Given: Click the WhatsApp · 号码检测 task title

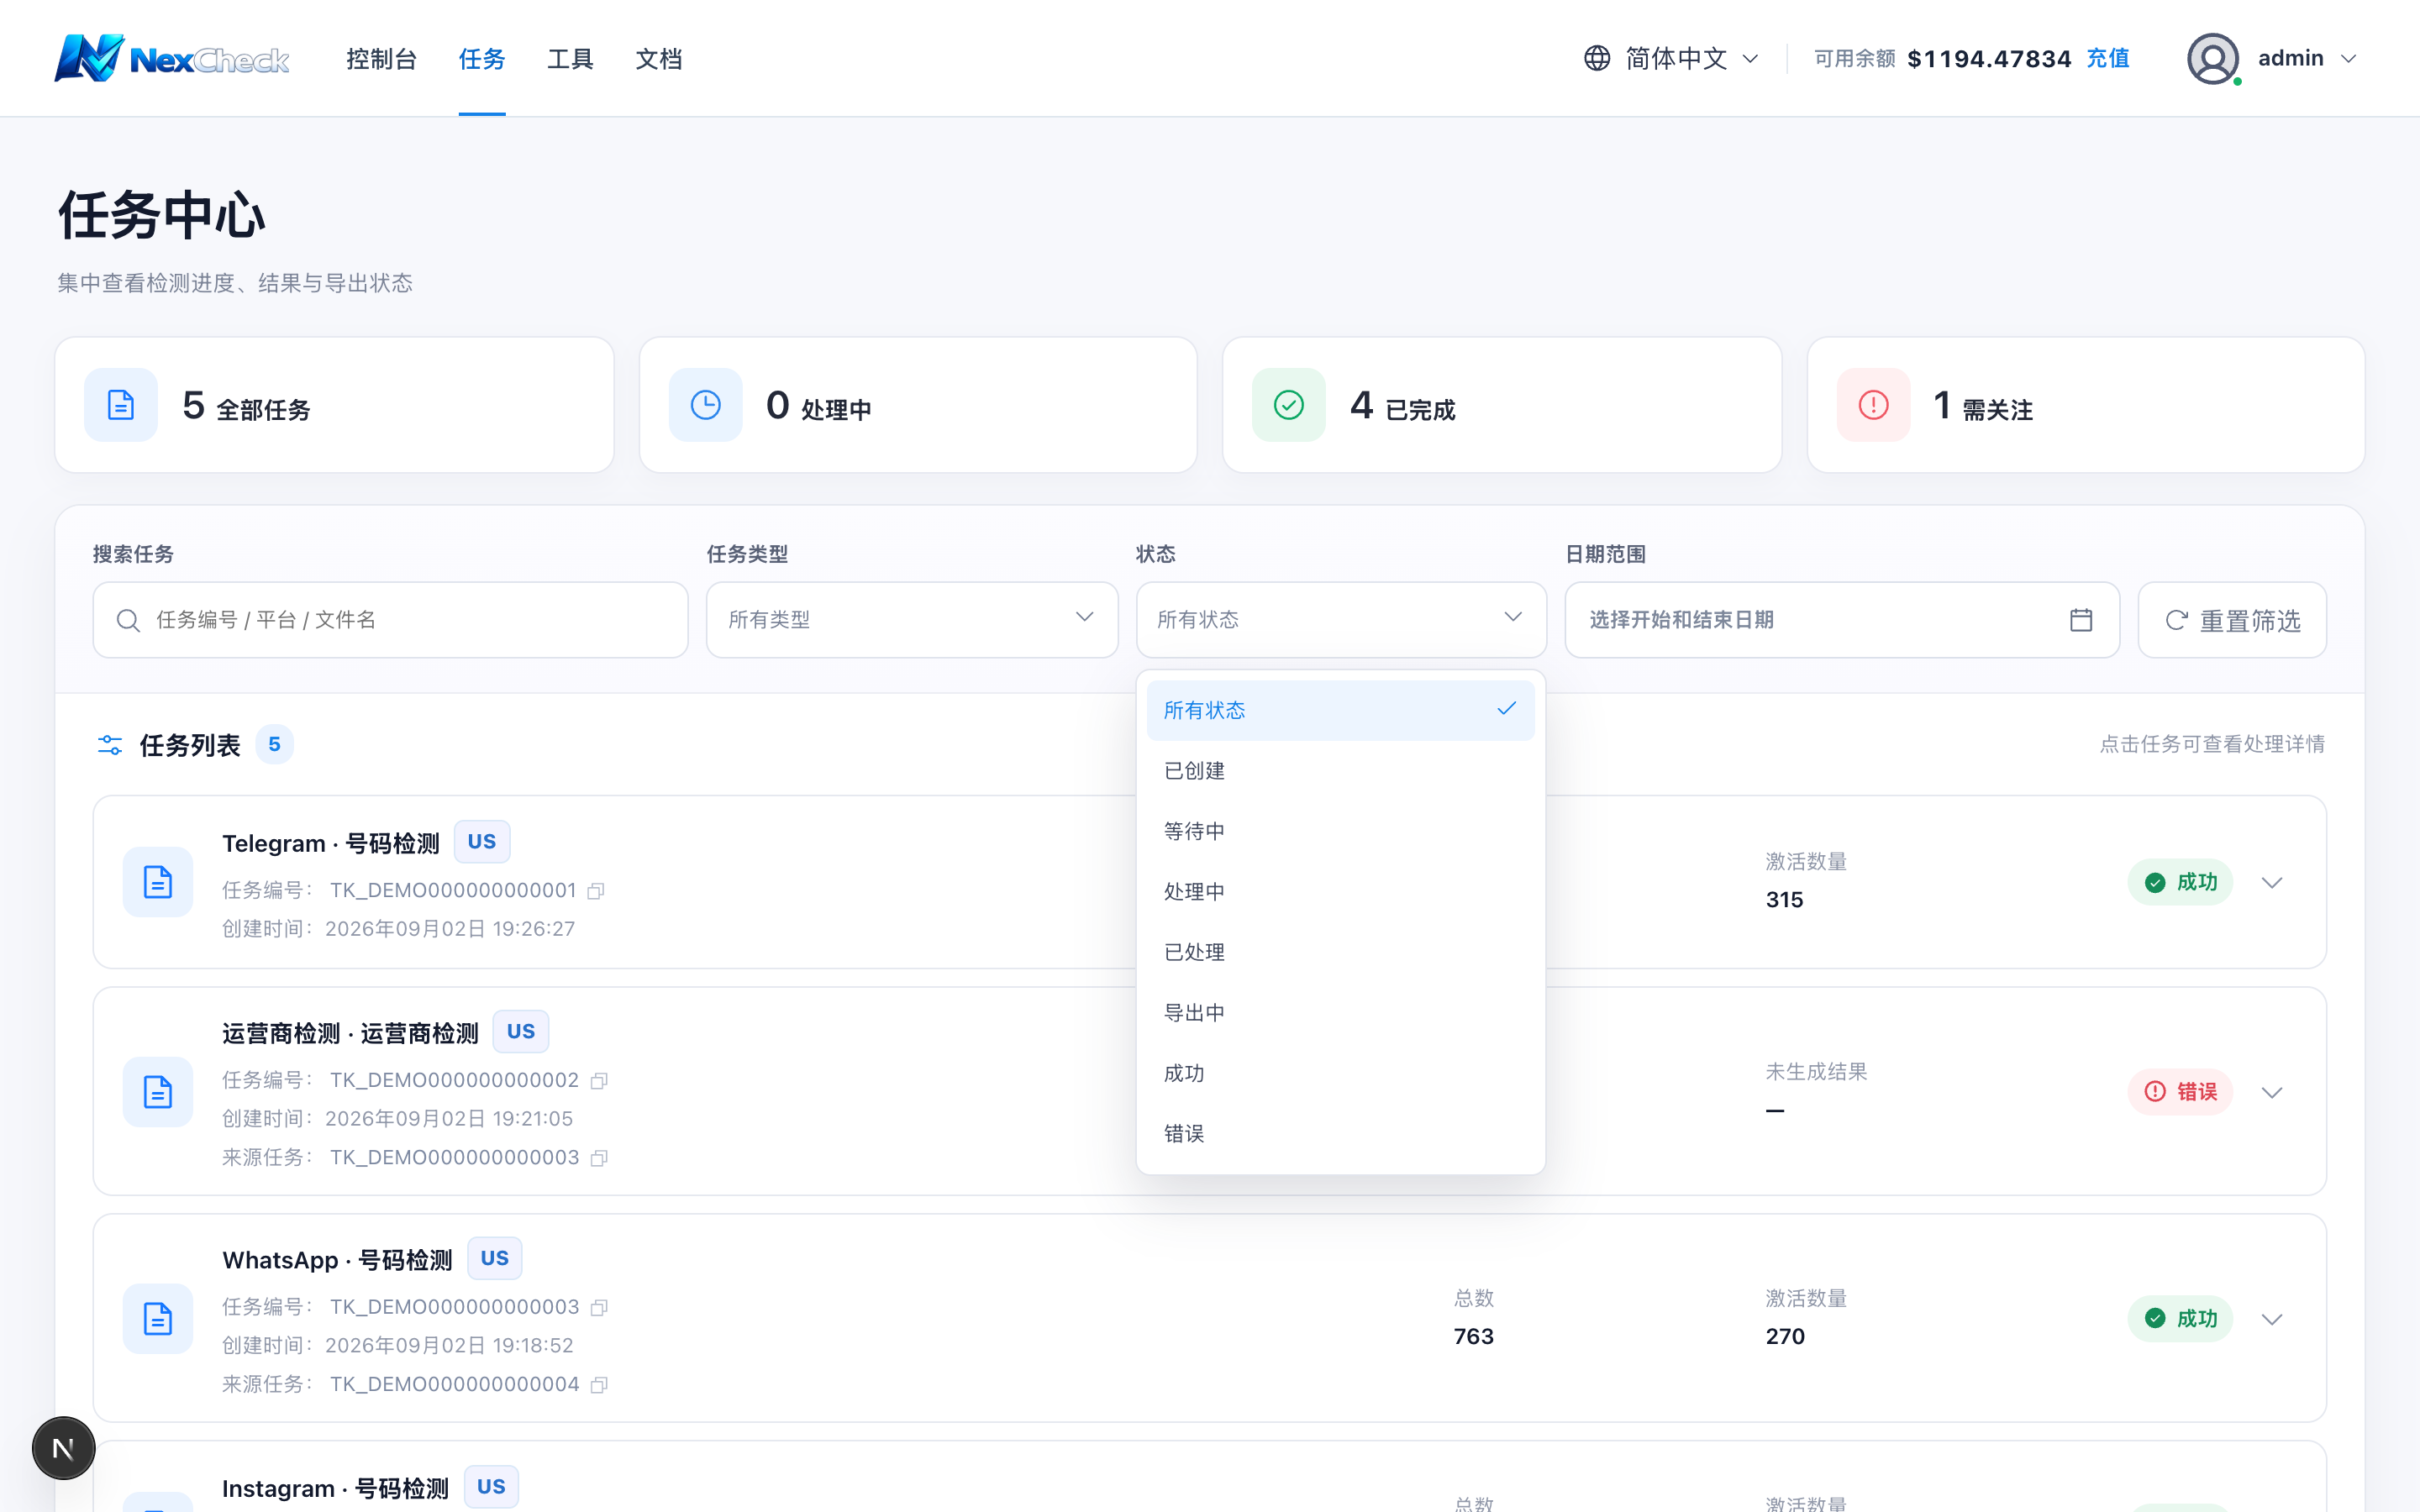Looking at the screenshot, I should coord(337,1261).
